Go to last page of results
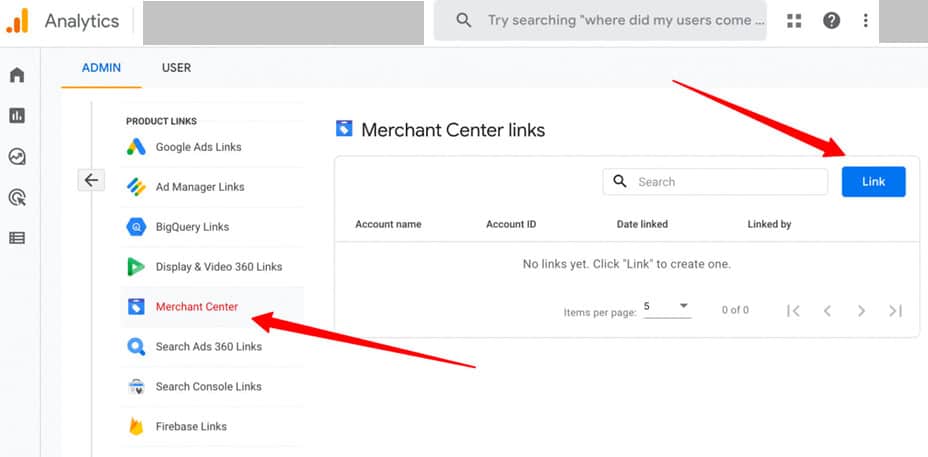Image resolution: width=928 pixels, height=457 pixels. pos(895,310)
